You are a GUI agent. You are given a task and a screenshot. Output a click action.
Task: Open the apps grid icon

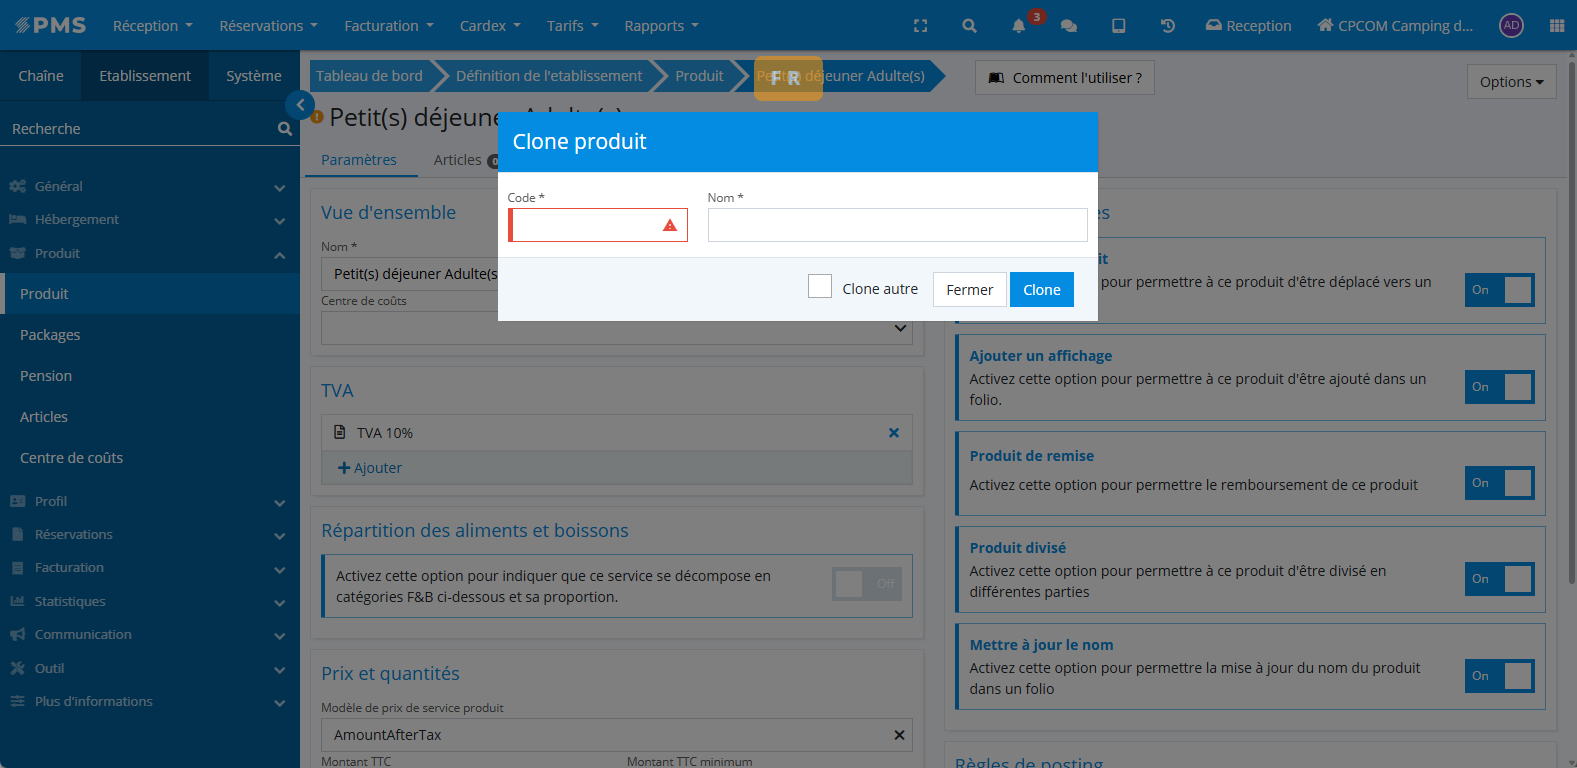(1556, 26)
